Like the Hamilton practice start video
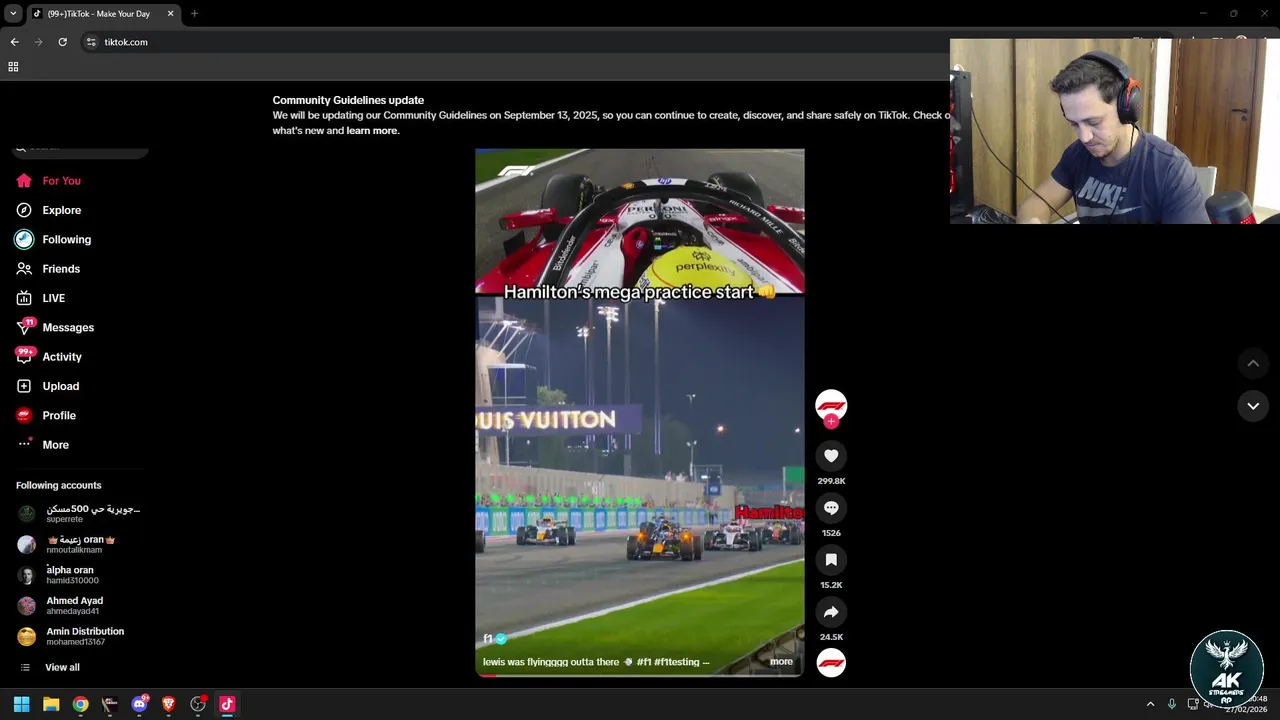This screenshot has height=720, width=1280. pos(831,456)
